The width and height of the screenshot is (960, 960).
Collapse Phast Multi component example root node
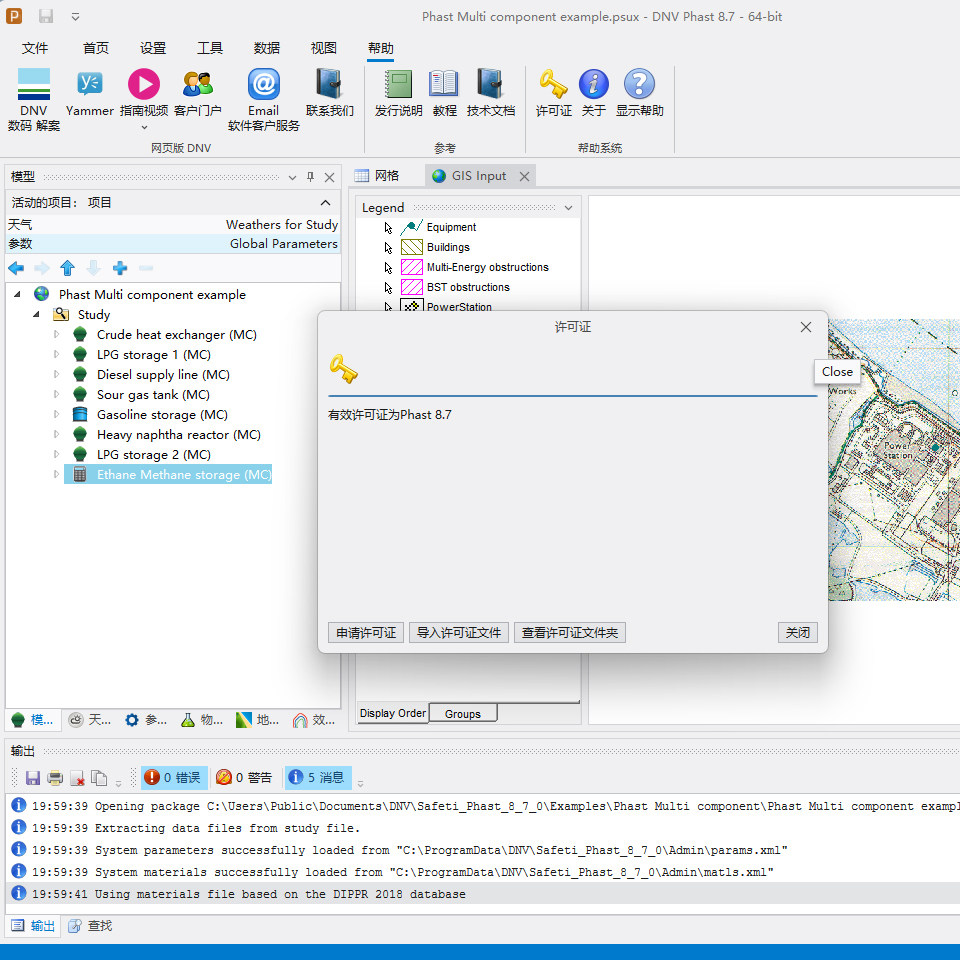pos(18,294)
